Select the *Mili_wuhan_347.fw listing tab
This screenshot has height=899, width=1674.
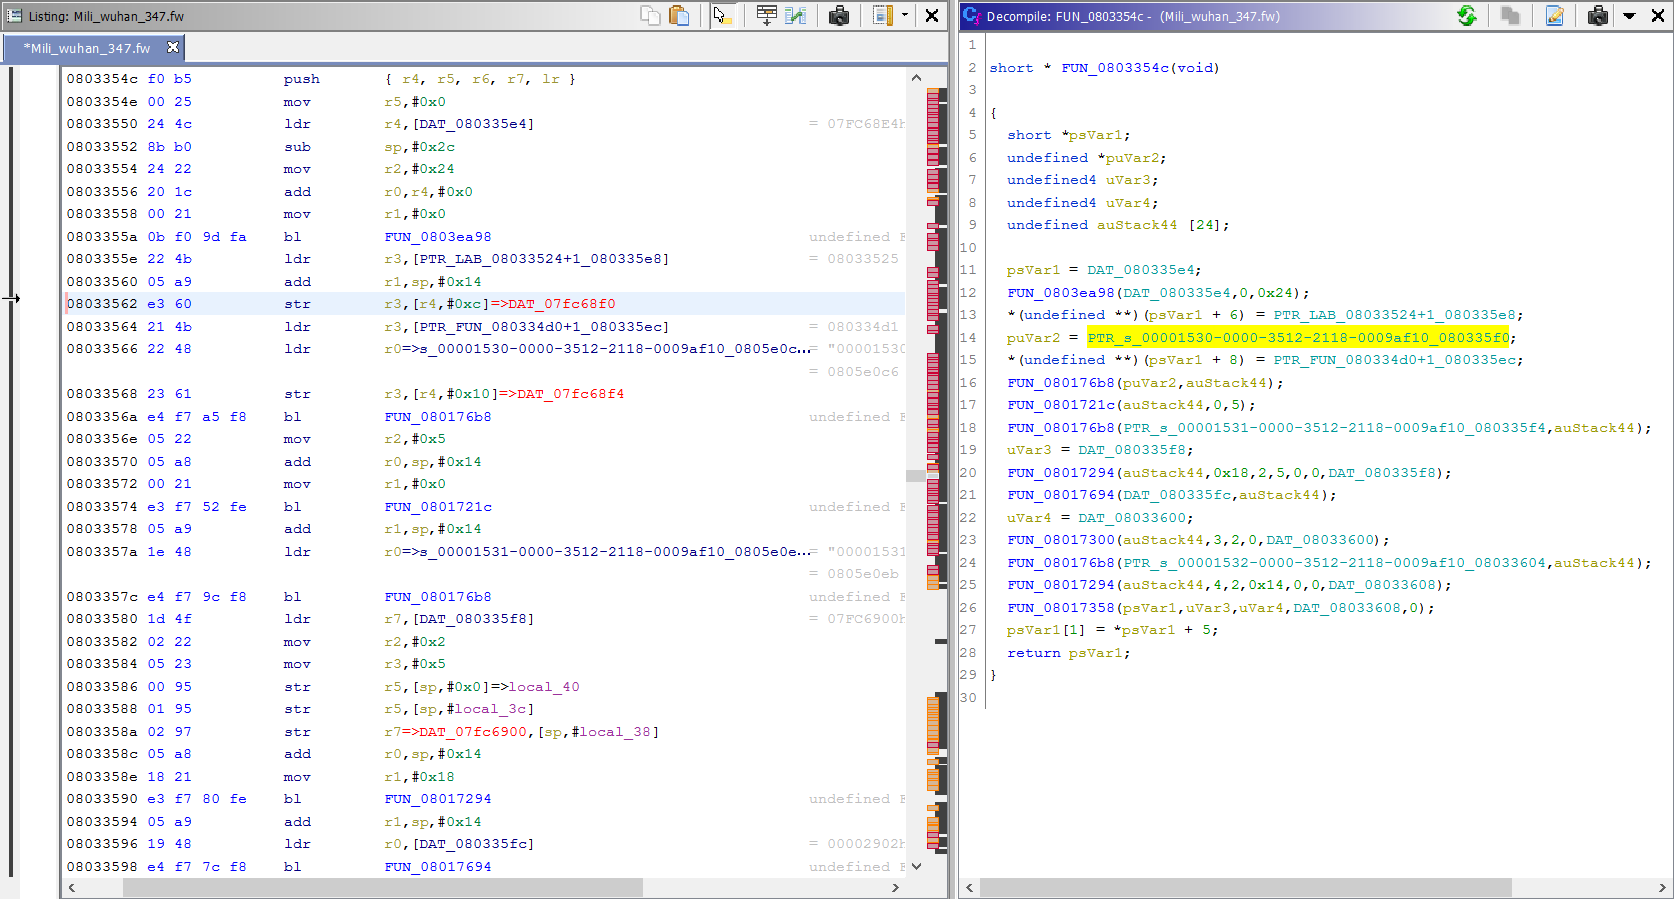tap(86, 48)
